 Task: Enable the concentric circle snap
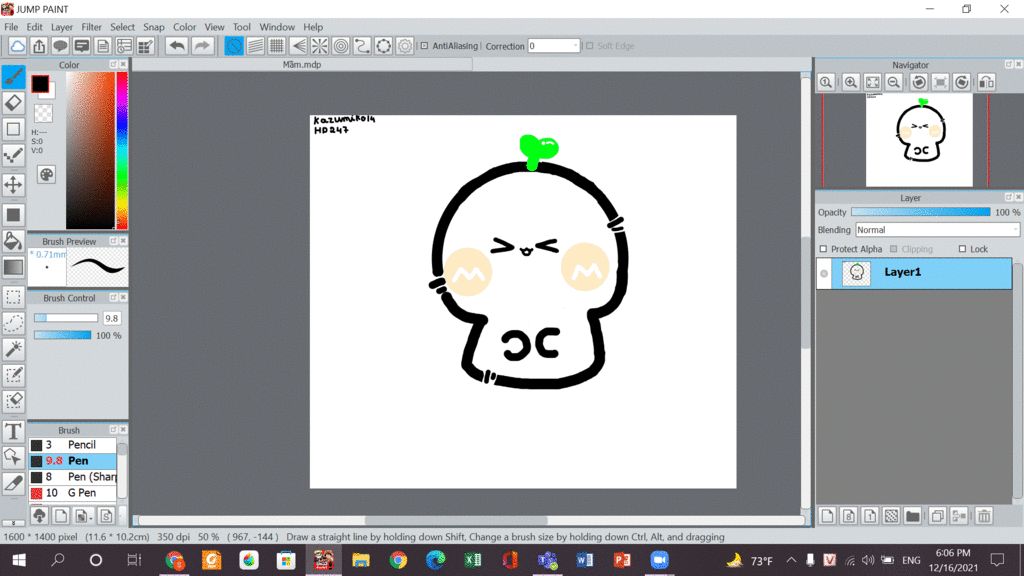coord(341,46)
